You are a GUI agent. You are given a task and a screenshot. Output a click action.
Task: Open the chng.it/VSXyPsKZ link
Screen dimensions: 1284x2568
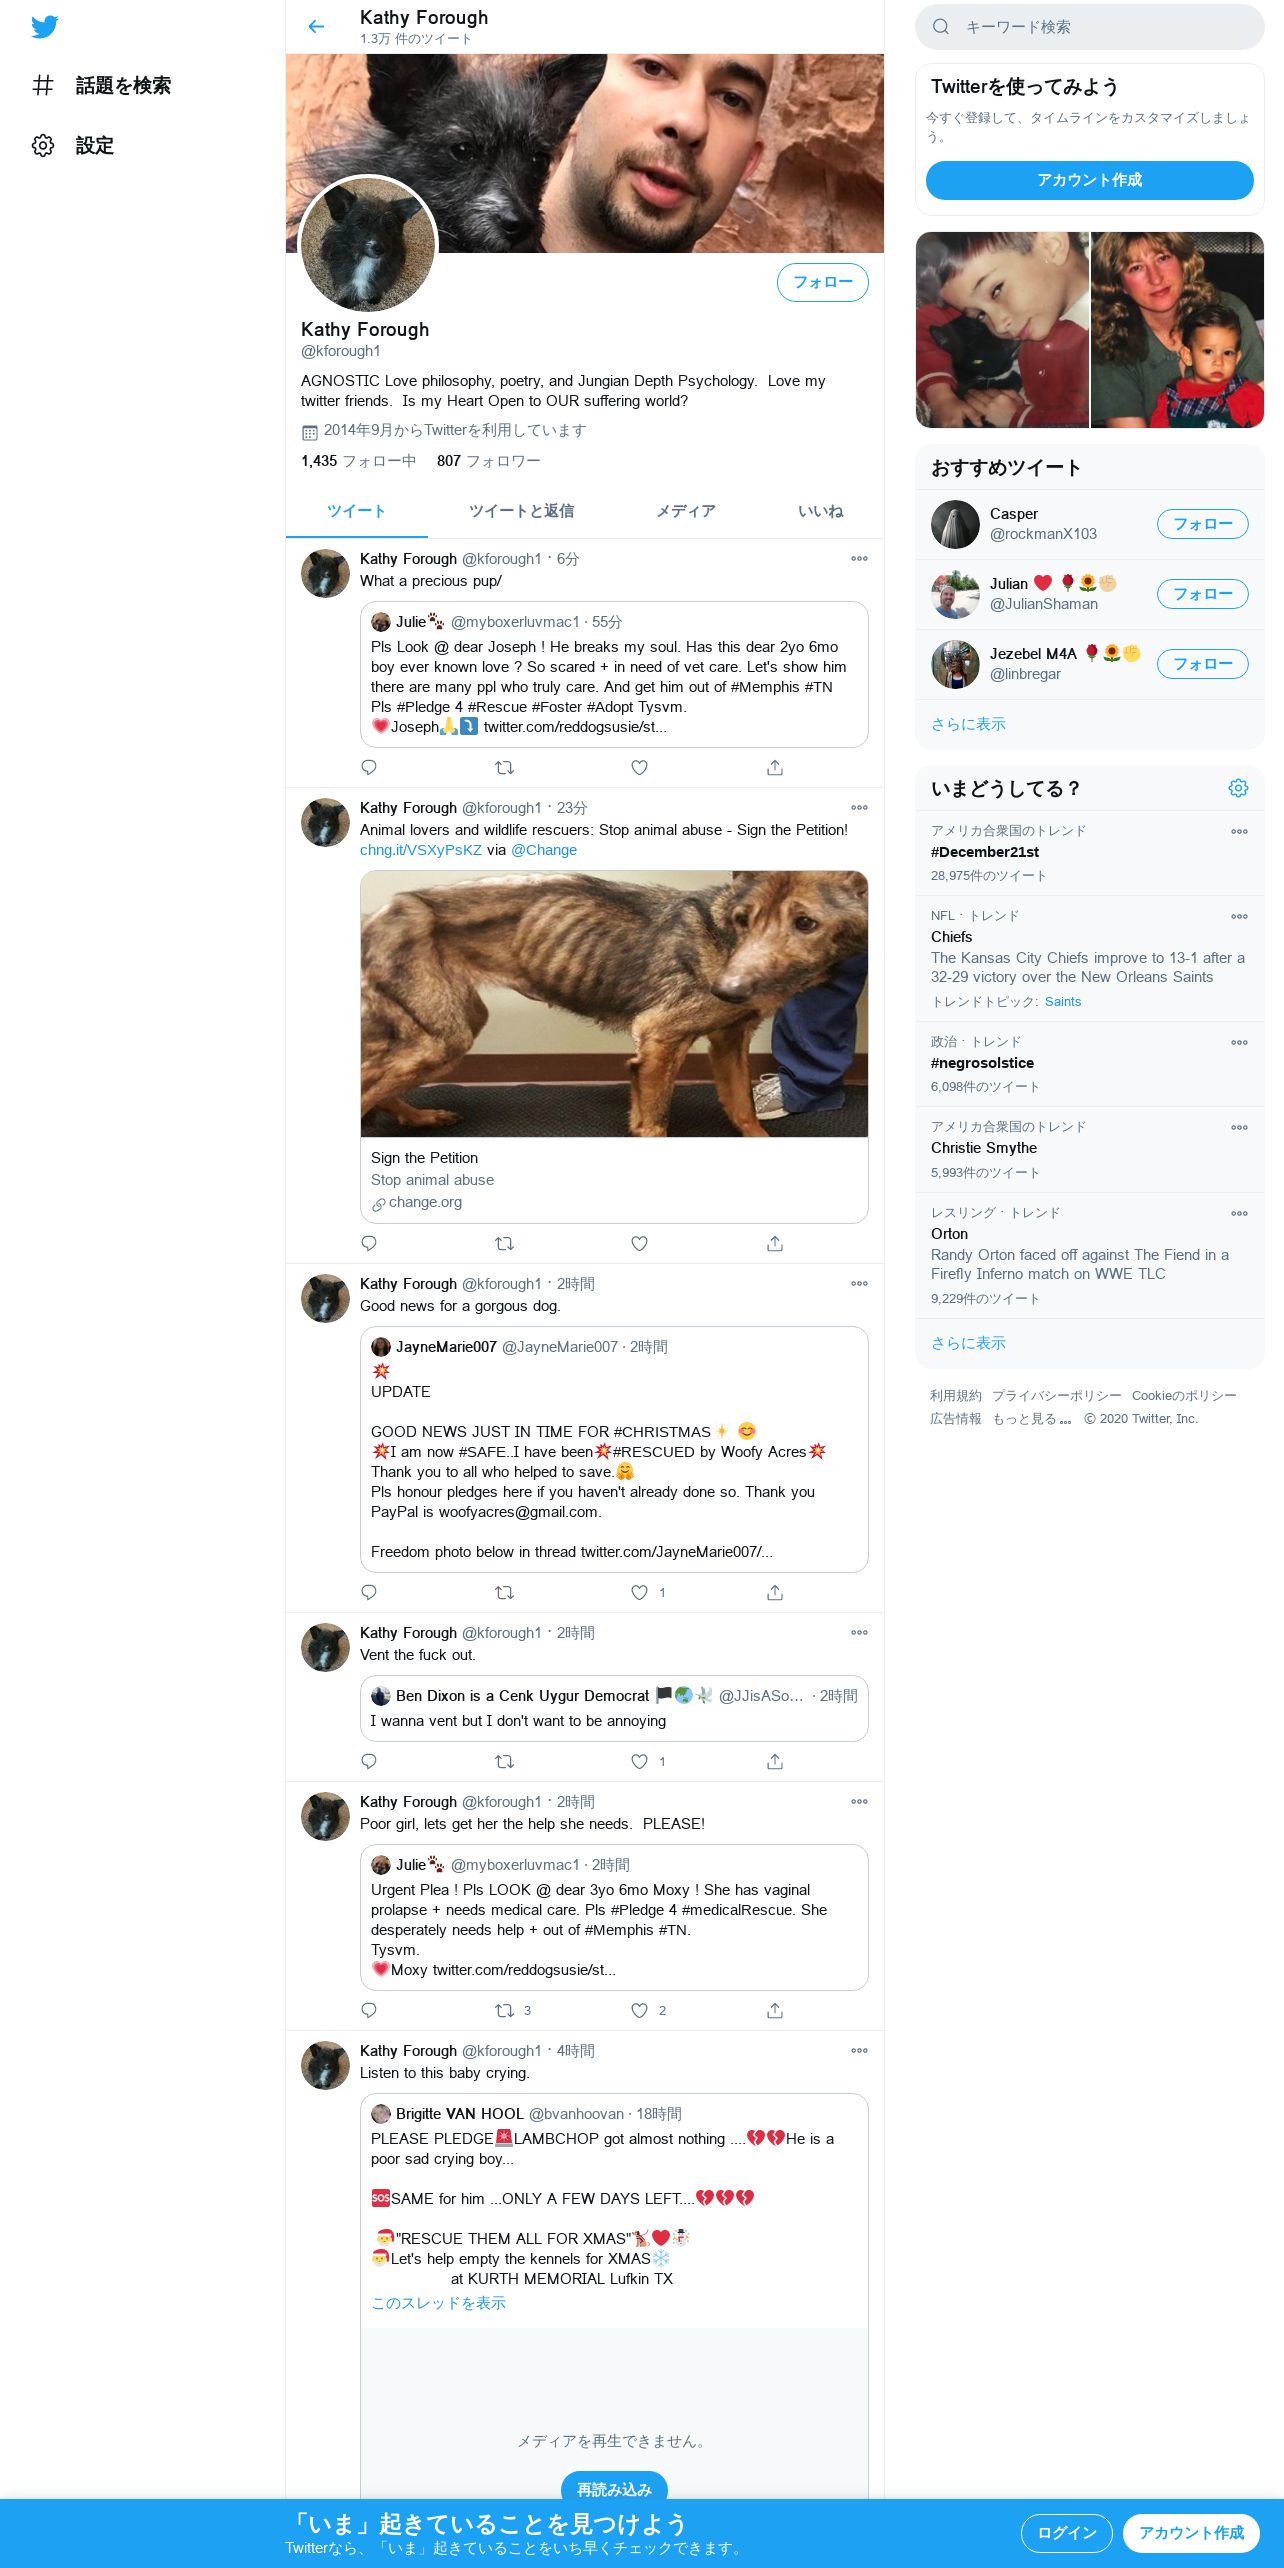click(421, 850)
